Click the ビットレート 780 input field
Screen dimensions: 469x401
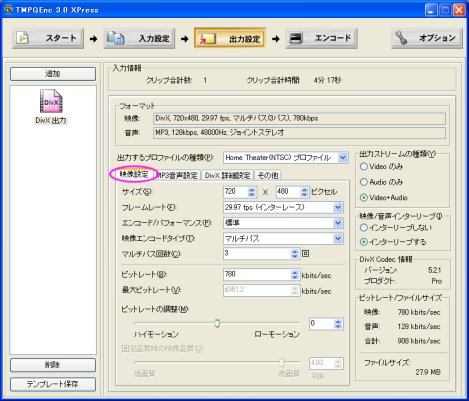(257, 274)
